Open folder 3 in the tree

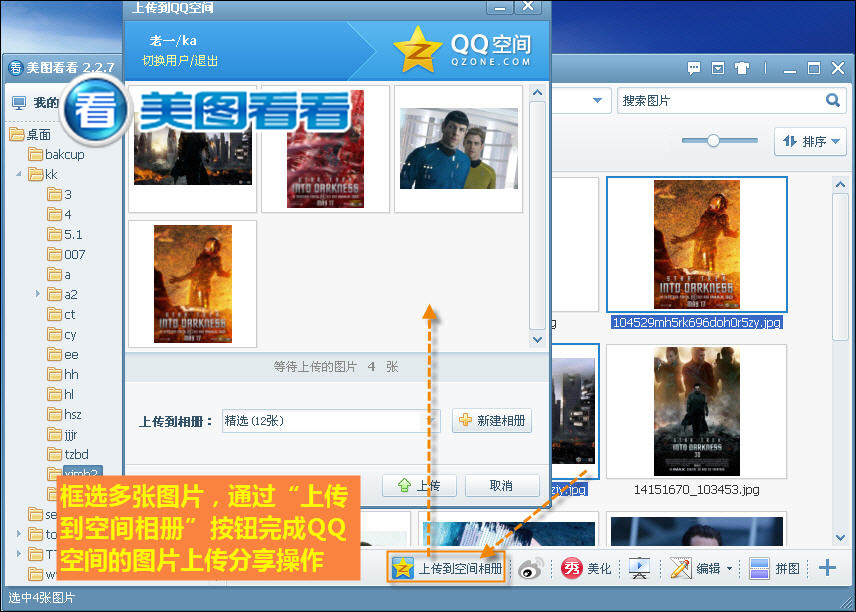coord(60,194)
